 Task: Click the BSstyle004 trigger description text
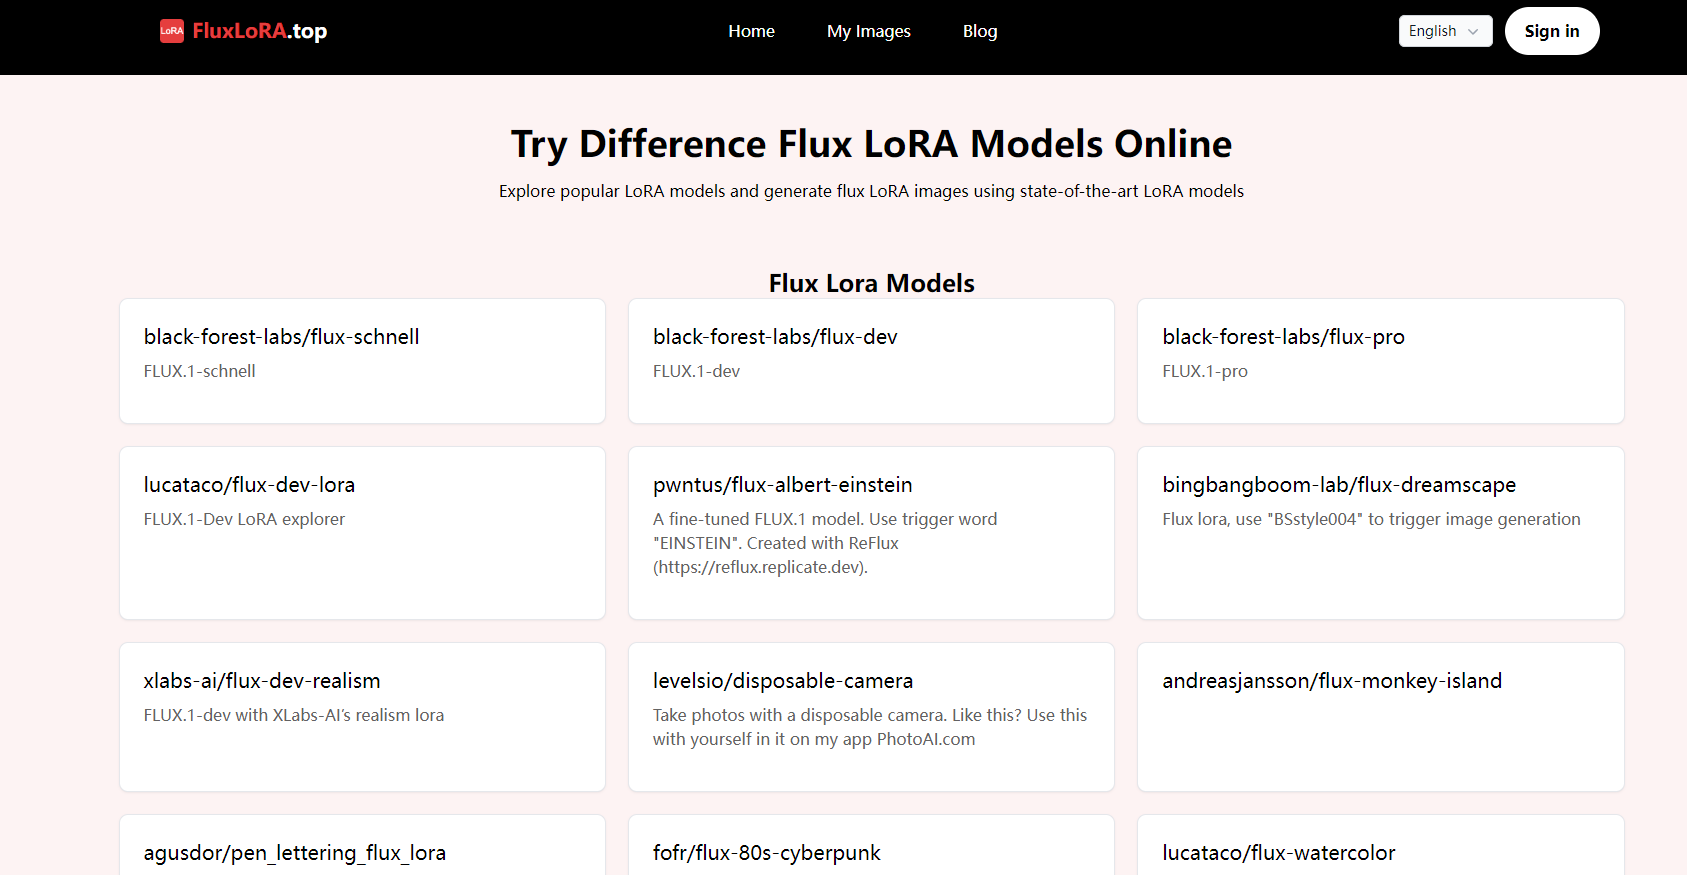click(1371, 519)
